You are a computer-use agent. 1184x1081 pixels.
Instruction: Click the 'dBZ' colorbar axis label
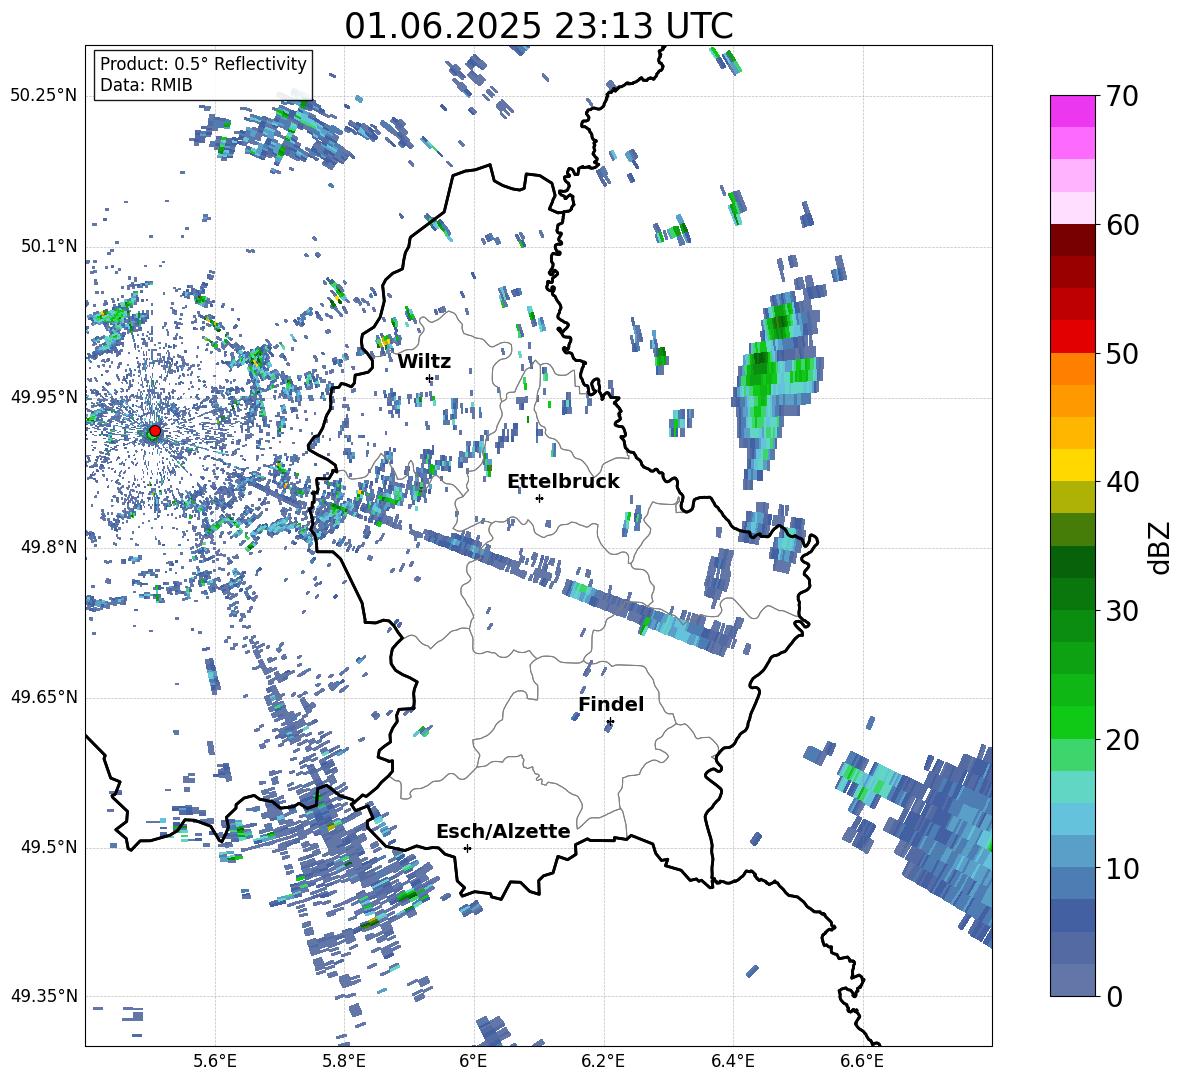point(1161,547)
